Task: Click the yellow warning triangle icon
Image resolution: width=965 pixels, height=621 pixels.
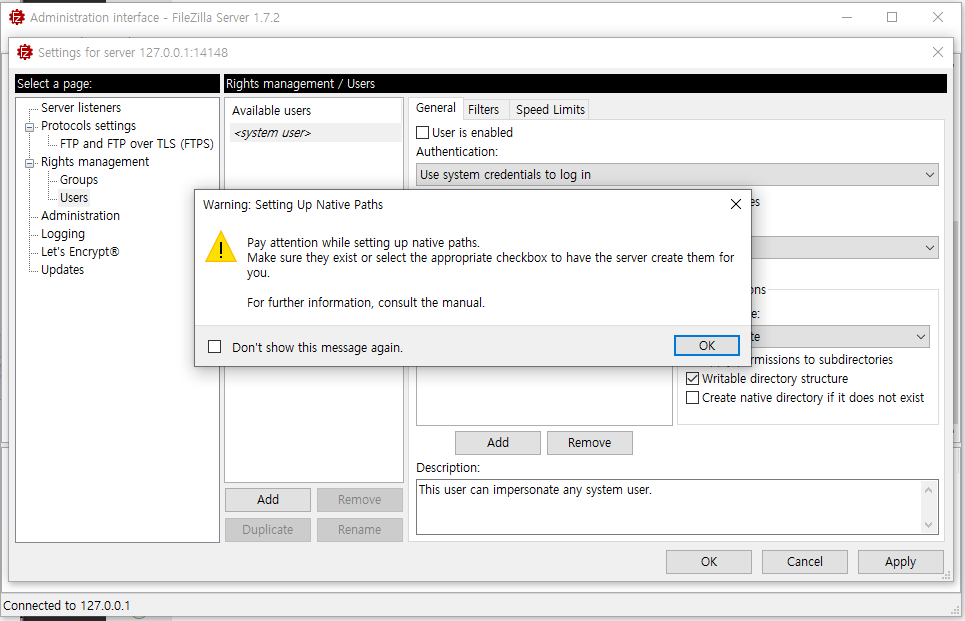Action: (x=221, y=247)
